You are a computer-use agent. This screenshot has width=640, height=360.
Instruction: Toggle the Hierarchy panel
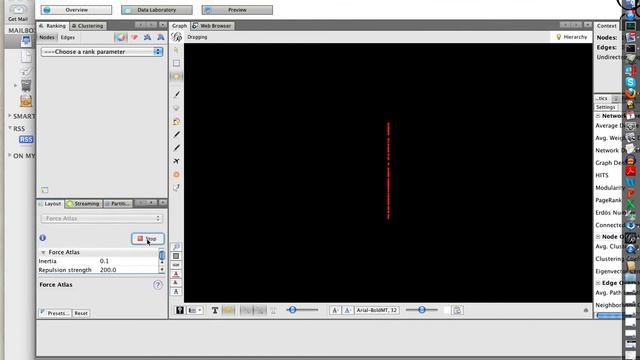click(571, 37)
